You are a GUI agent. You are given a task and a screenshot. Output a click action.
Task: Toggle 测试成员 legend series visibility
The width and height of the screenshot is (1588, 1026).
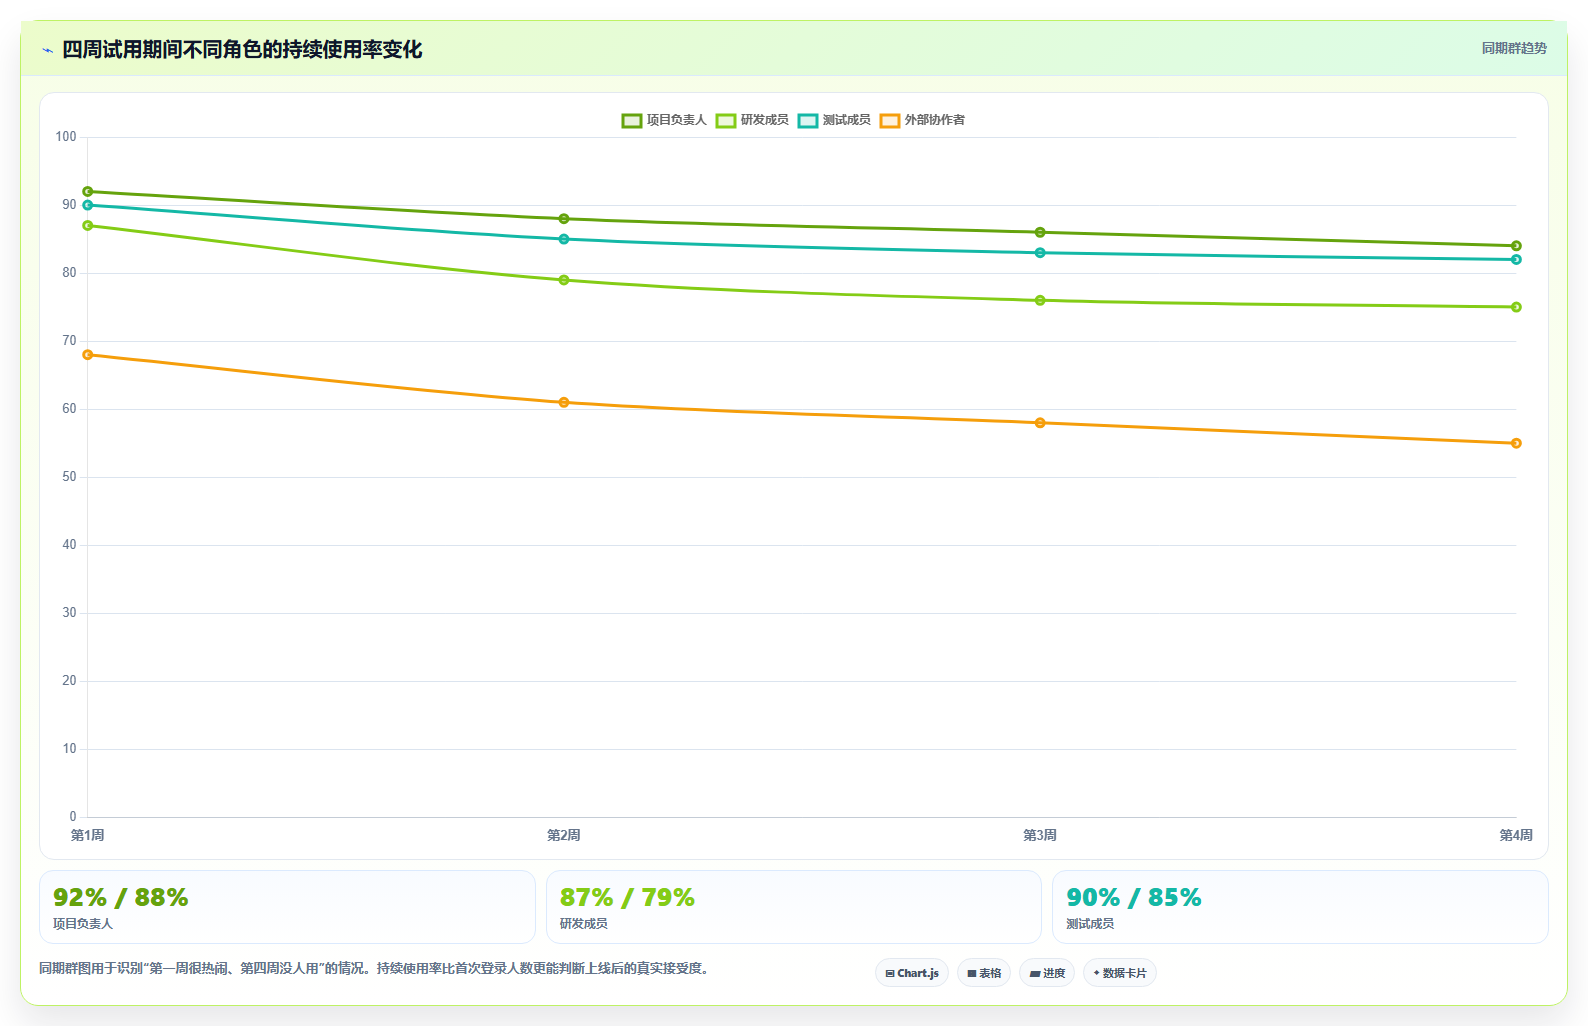point(834,120)
